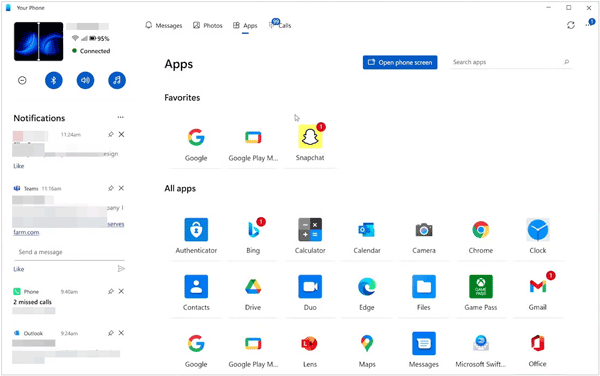
Task: Pin the Phone missed calls notification
Action: click(x=111, y=291)
